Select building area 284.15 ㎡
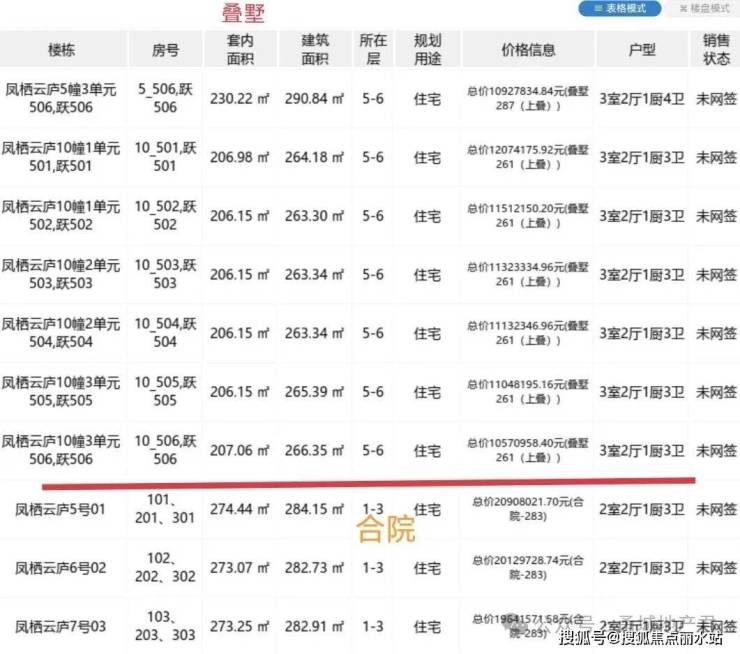This screenshot has height=654, width=740. click(x=314, y=509)
